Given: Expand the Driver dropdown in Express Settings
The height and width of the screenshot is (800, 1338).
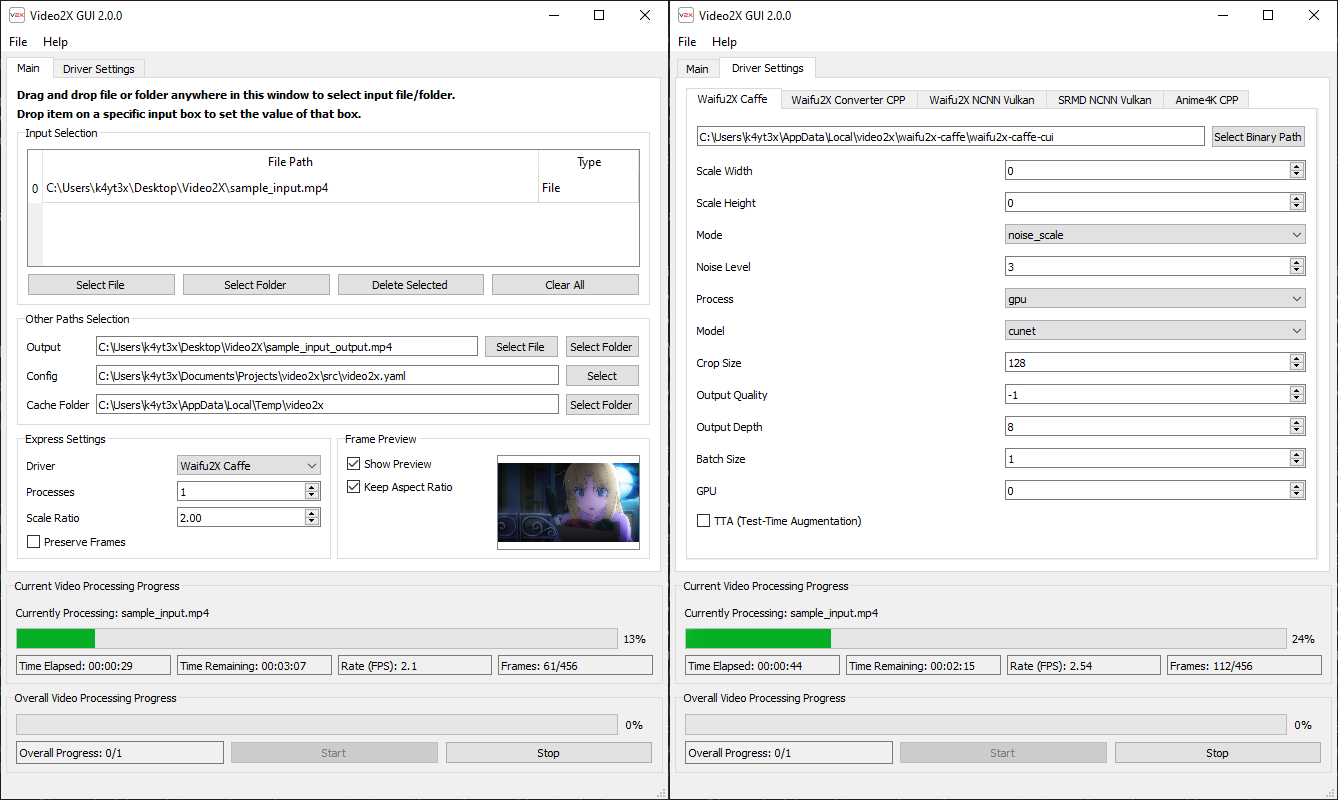Looking at the screenshot, I should (x=249, y=466).
